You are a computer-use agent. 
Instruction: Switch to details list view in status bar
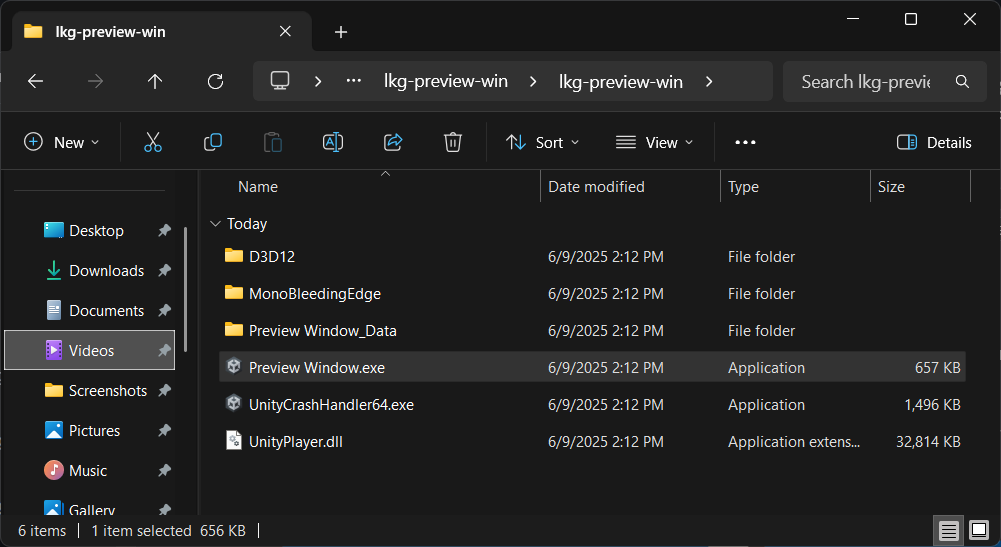(x=949, y=530)
